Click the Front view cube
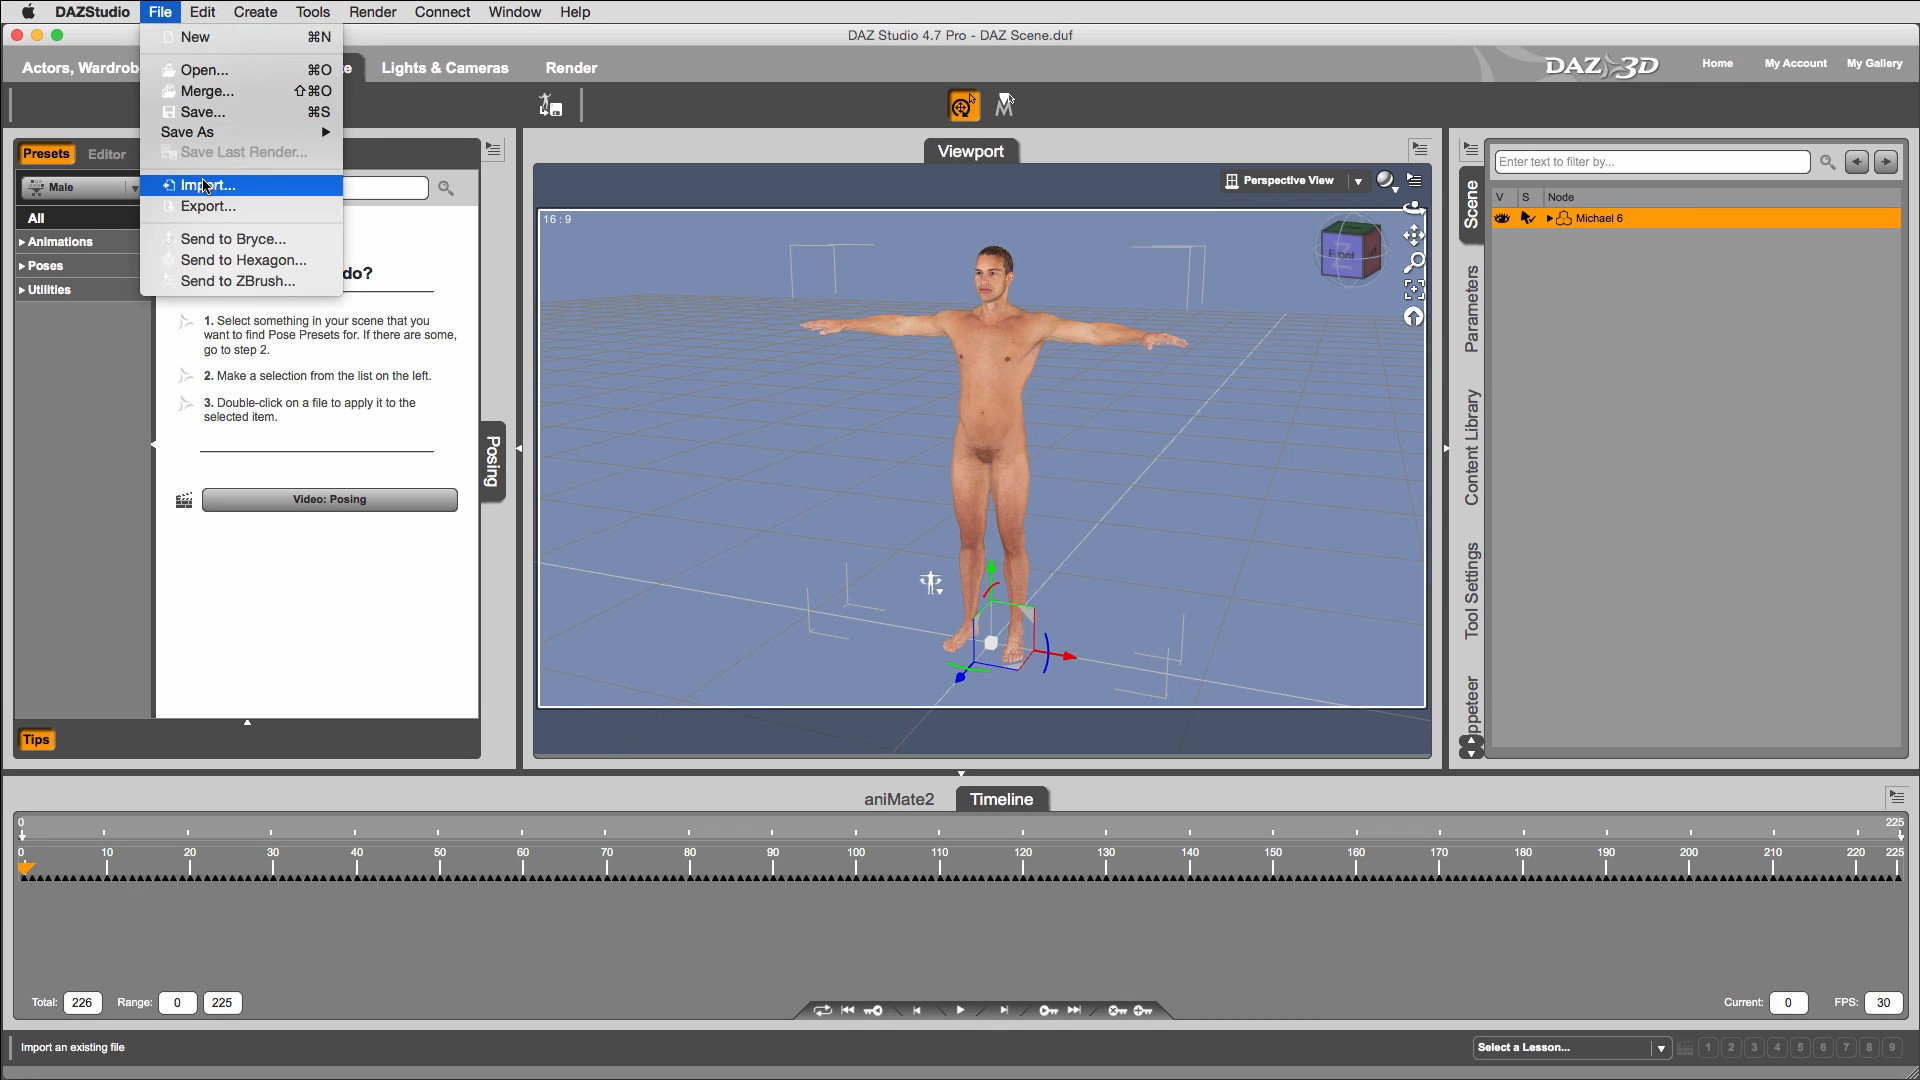 click(1350, 250)
